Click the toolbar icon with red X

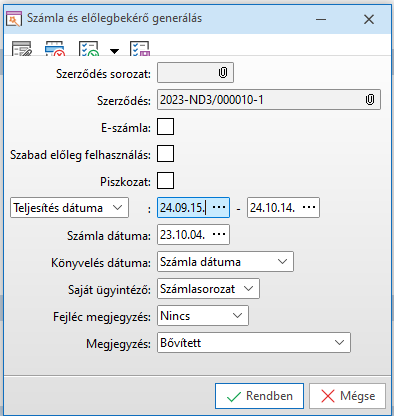(55, 49)
